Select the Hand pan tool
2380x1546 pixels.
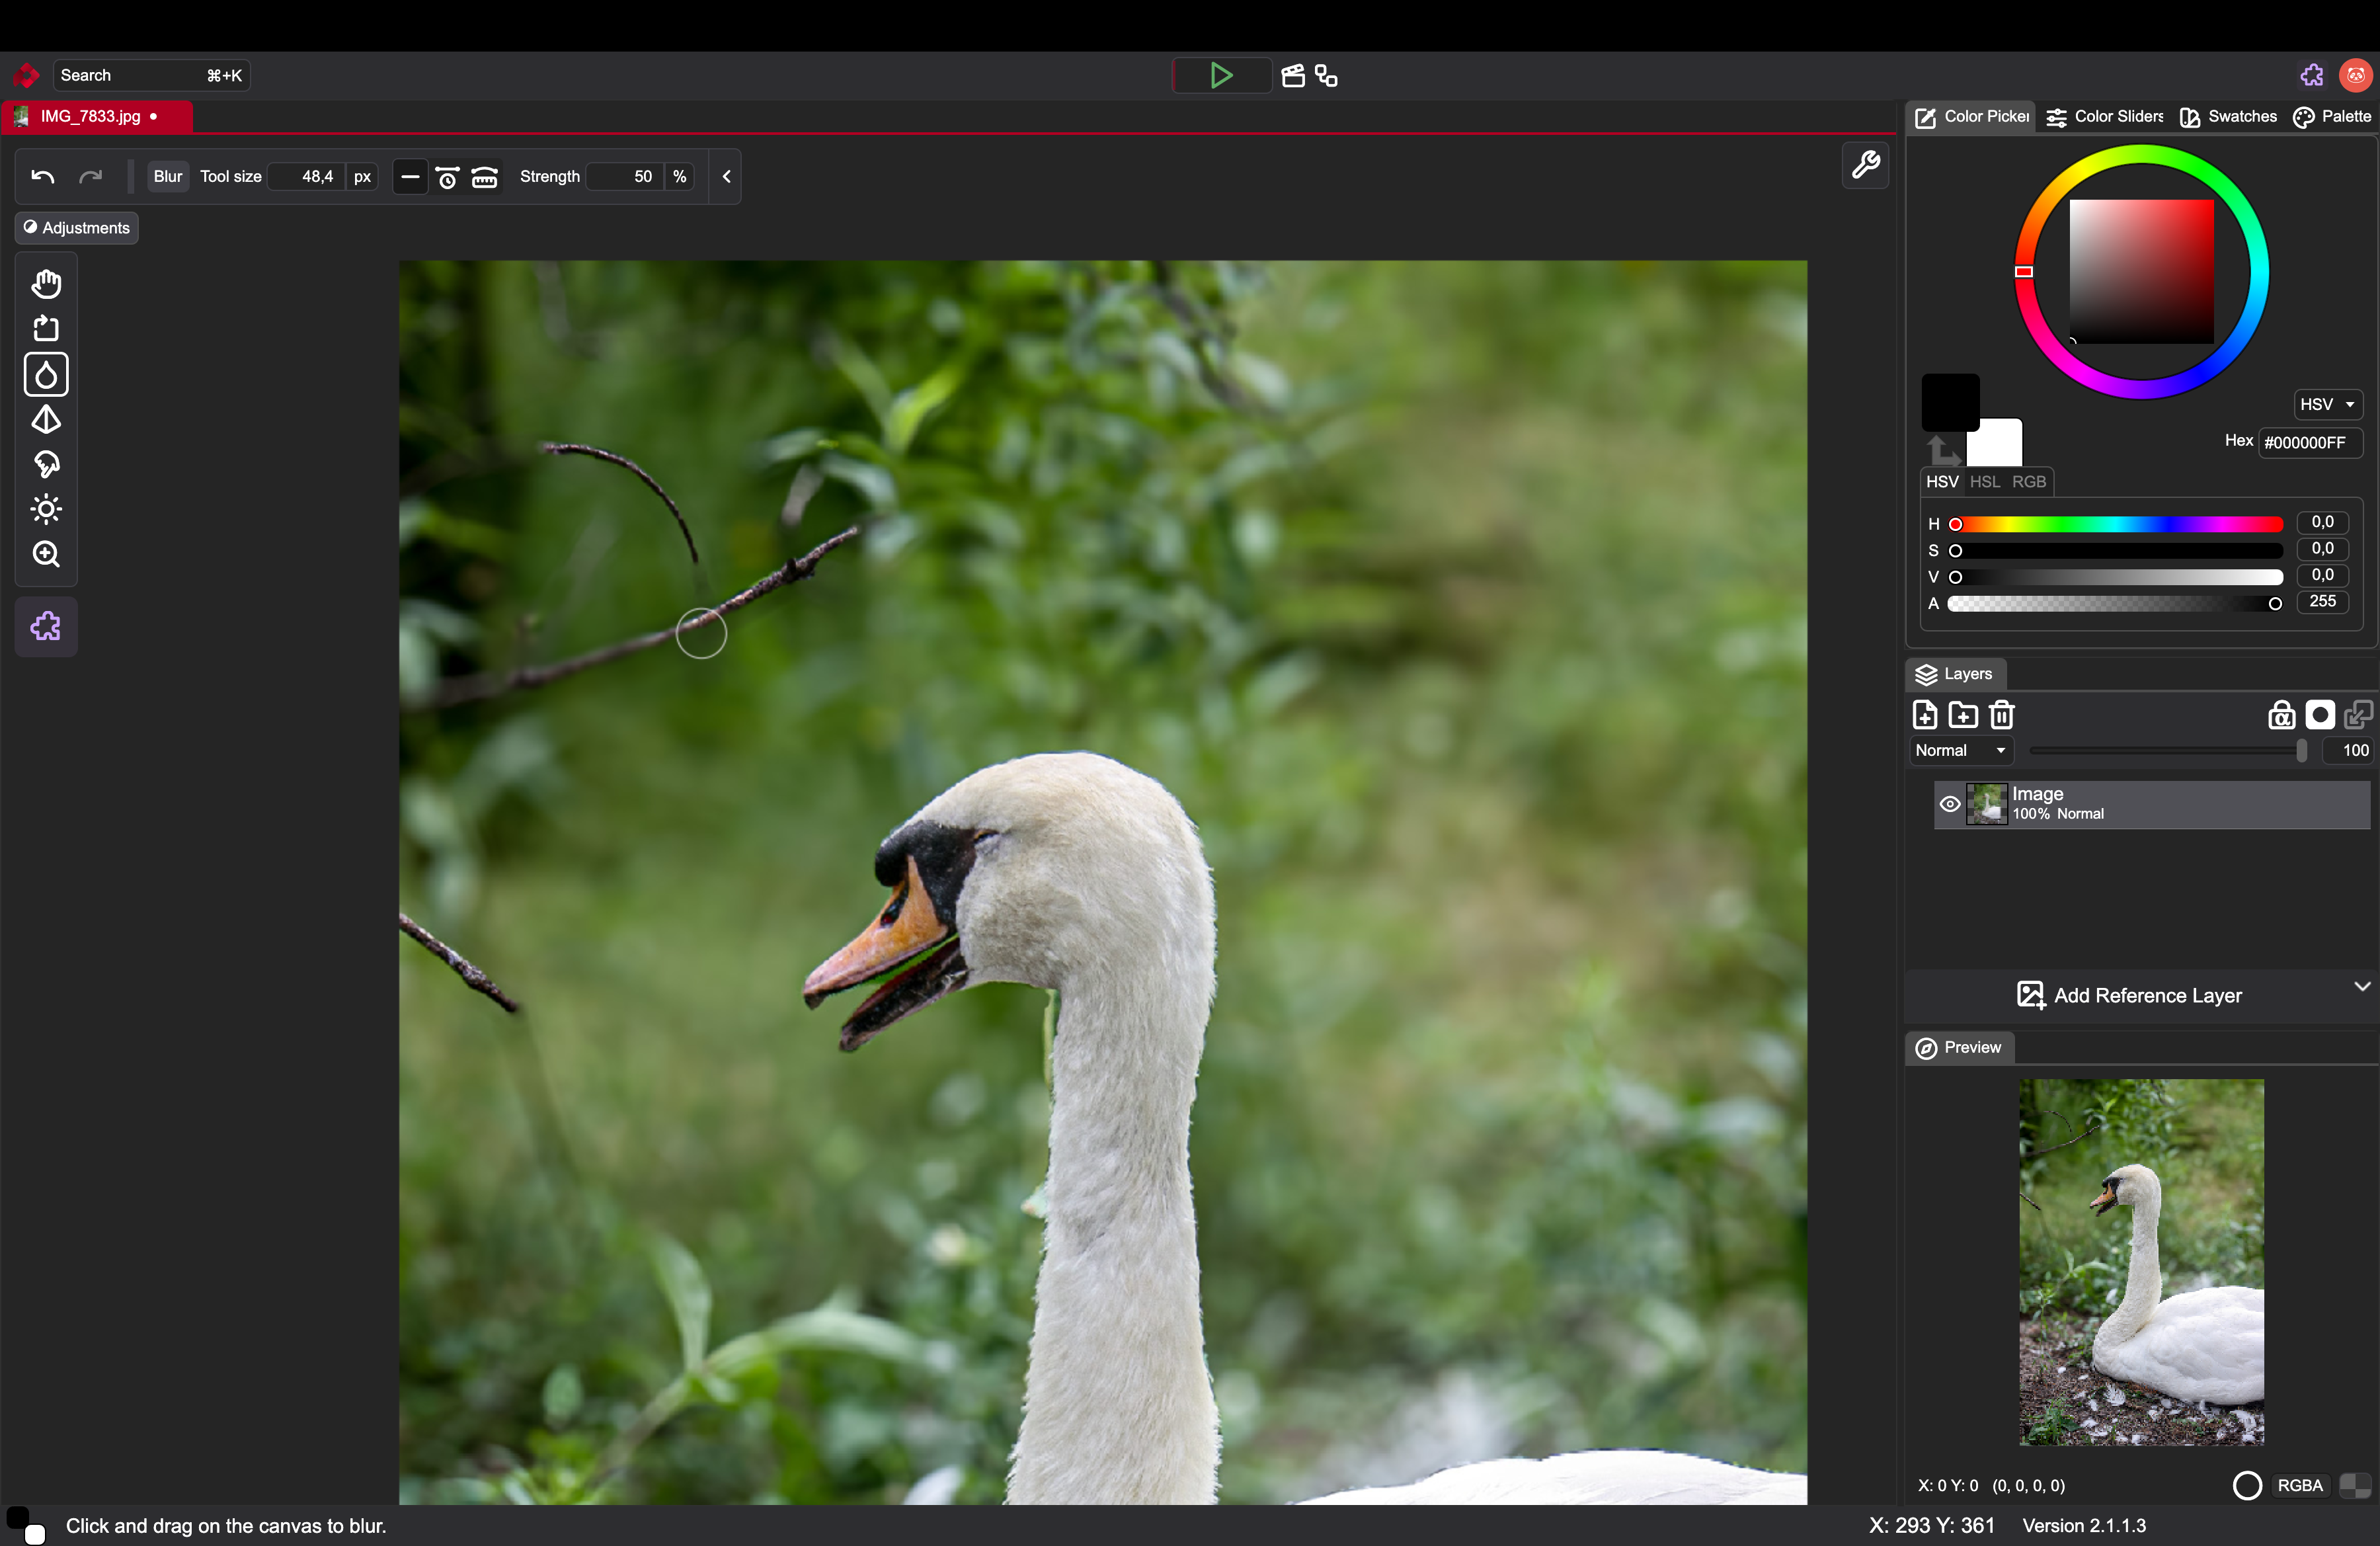click(x=46, y=284)
